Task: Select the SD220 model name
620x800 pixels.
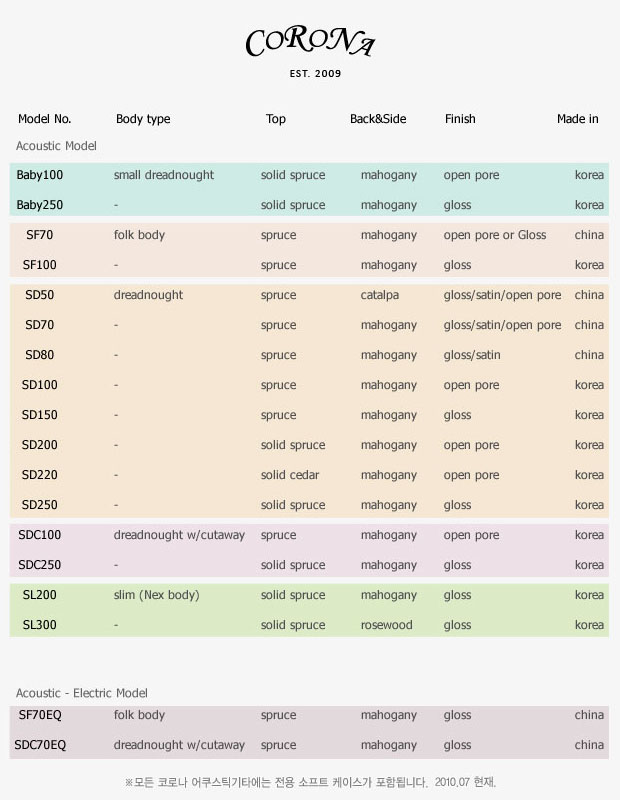Action: (x=39, y=475)
